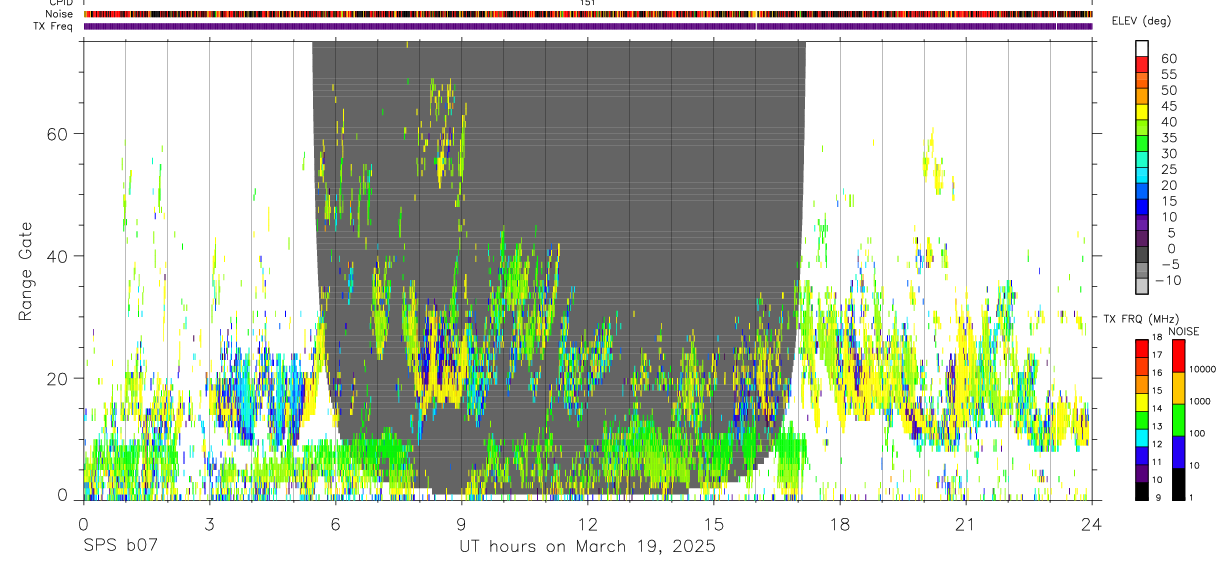Click the Range Gate axis label
This screenshot has height=567, width=1228.
[27, 271]
